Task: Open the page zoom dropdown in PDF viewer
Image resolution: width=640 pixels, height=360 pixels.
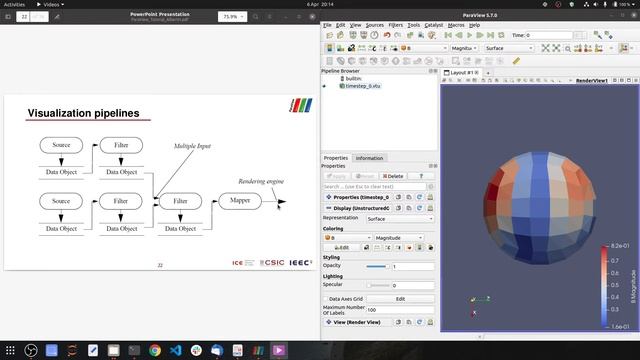Action: (x=232, y=17)
